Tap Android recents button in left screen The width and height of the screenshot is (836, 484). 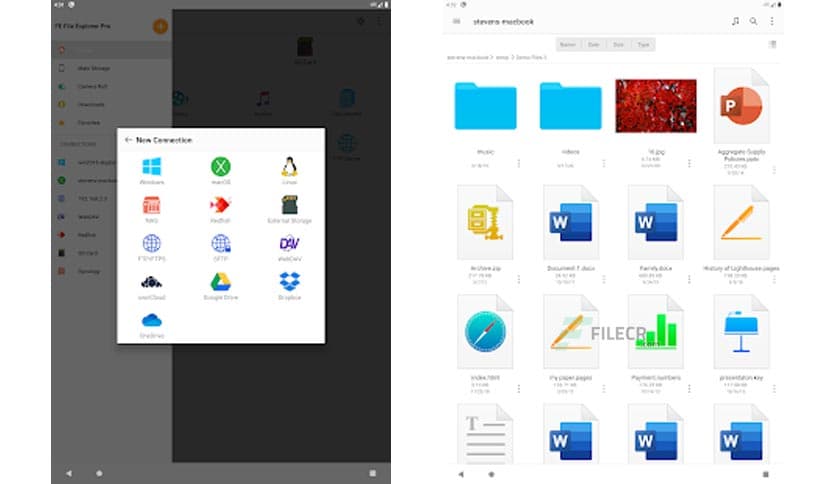tap(373, 473)
